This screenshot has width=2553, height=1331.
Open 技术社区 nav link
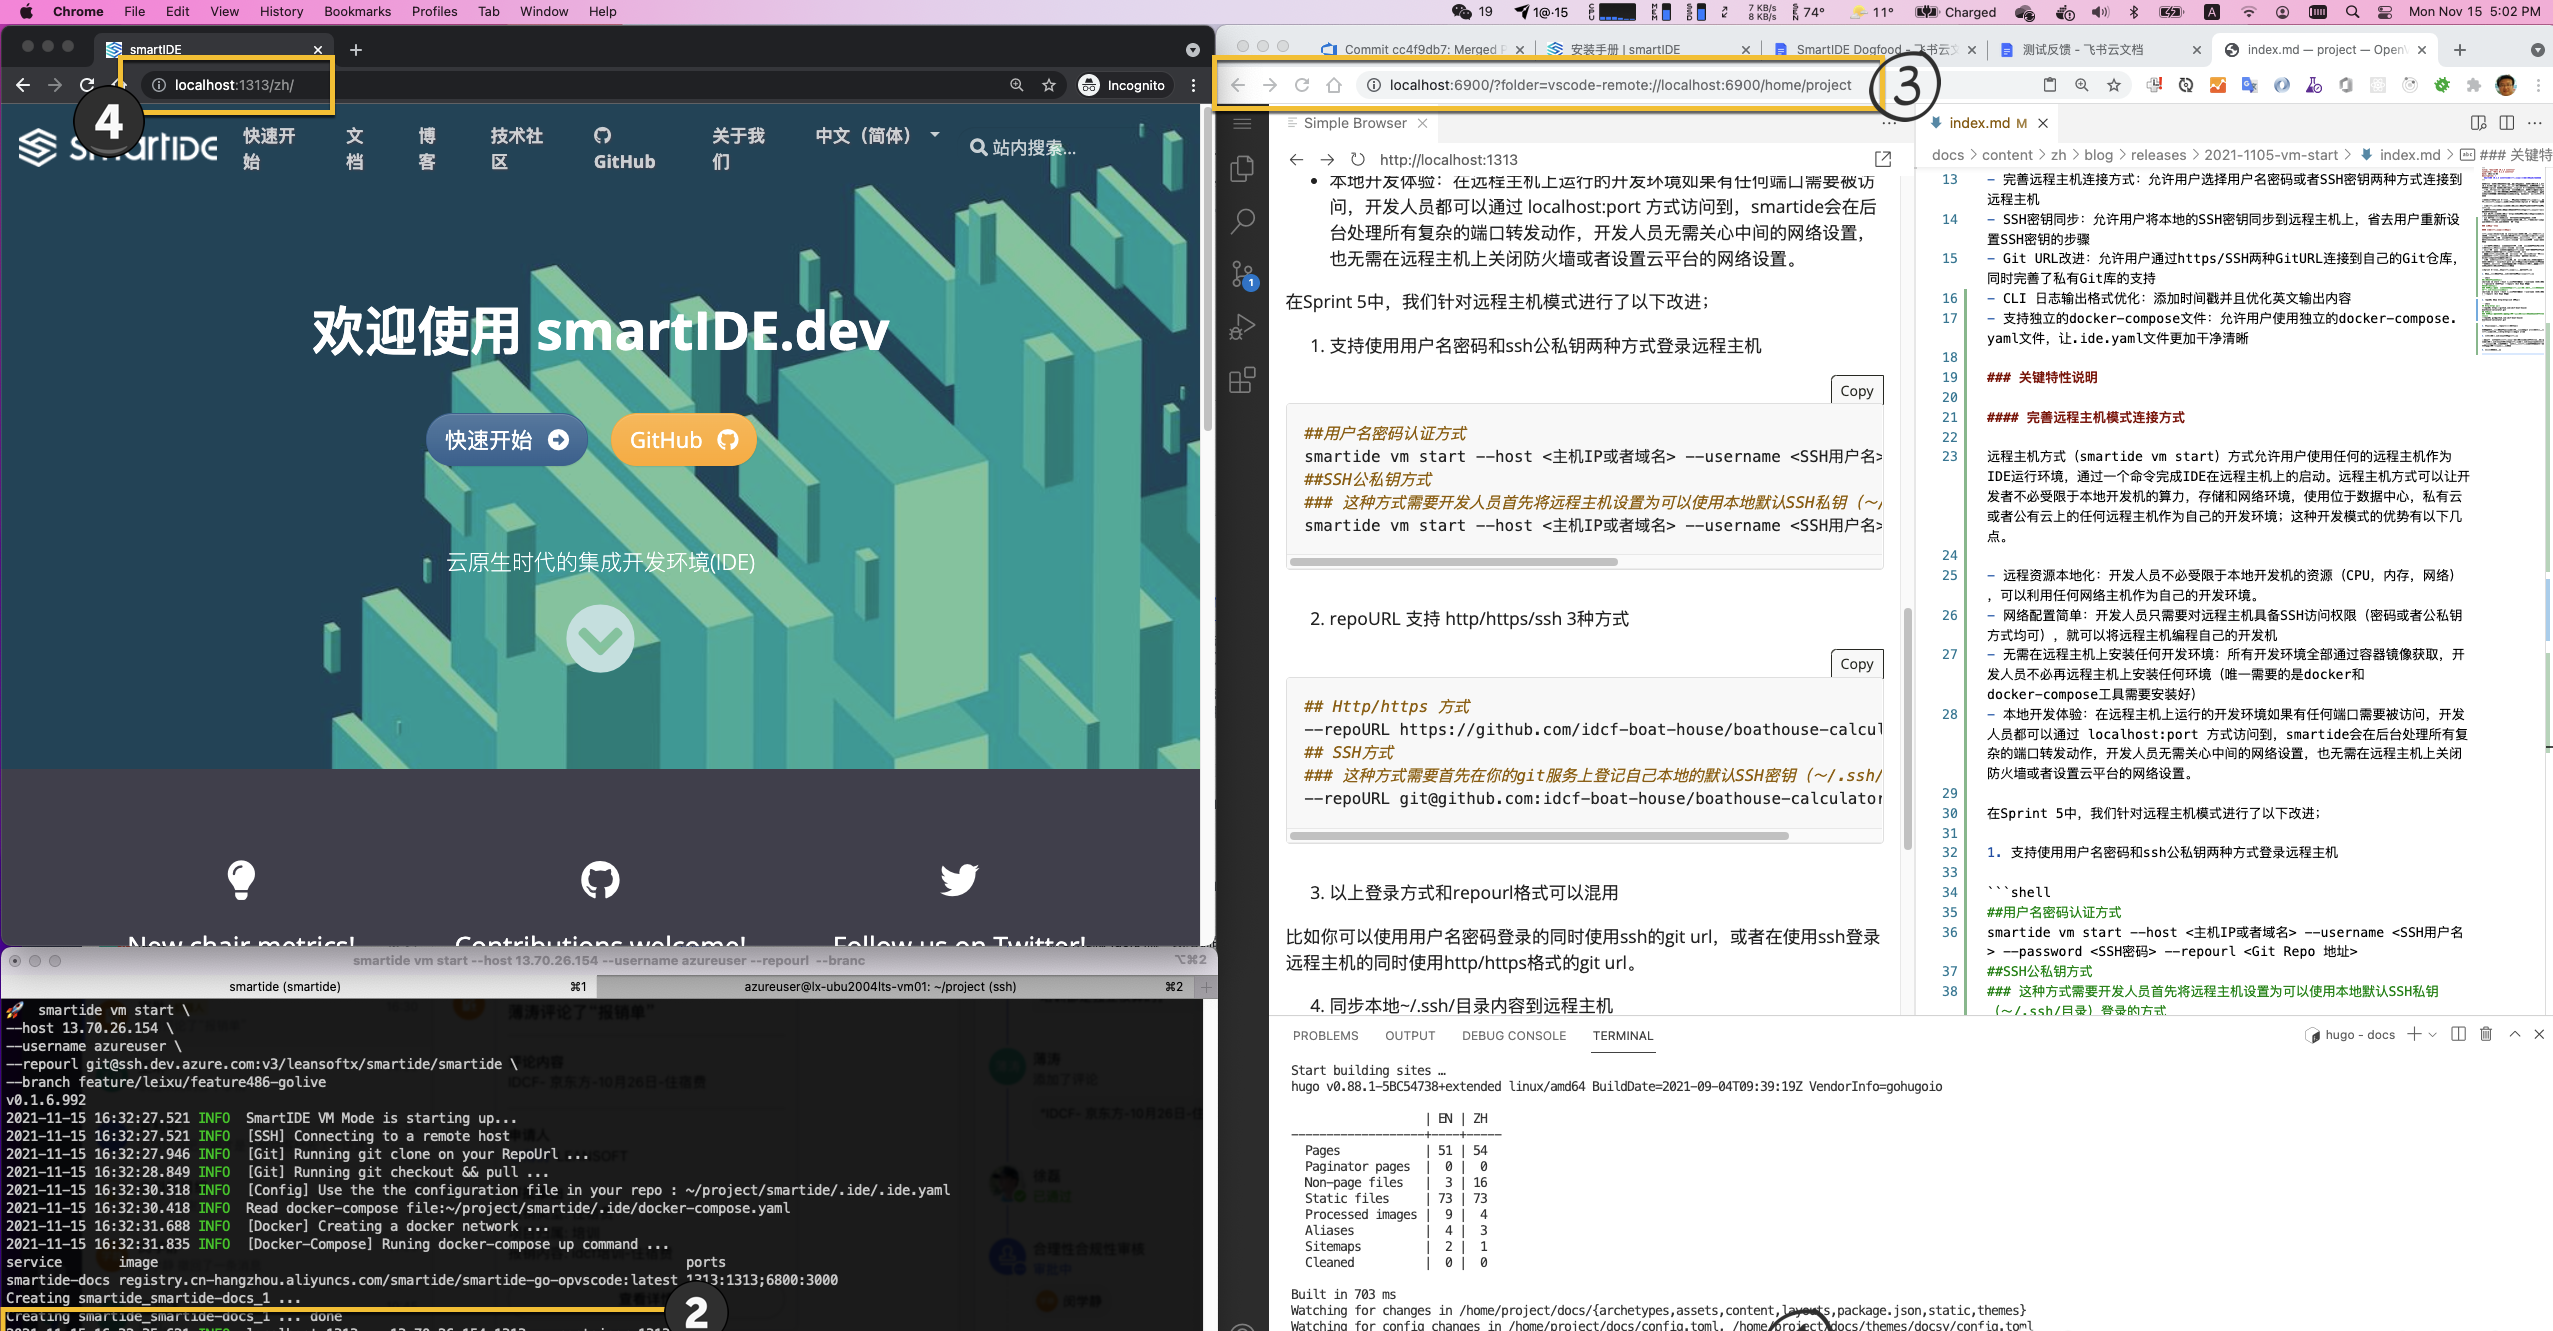pyautogui.click(x=517, y=149)
